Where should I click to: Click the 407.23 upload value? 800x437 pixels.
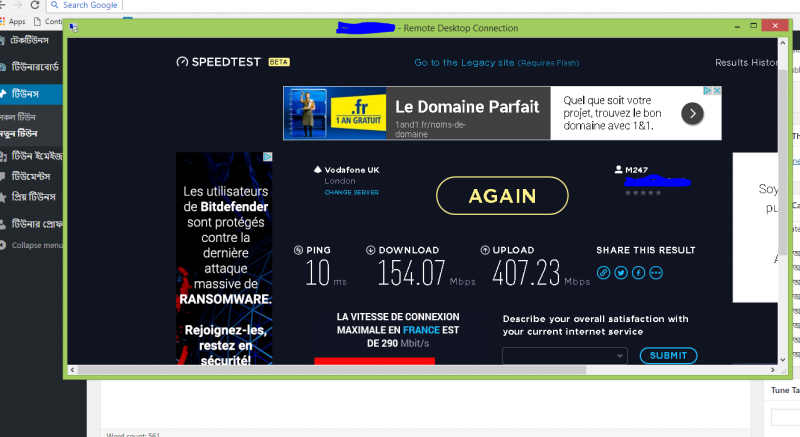click(526, 273)
